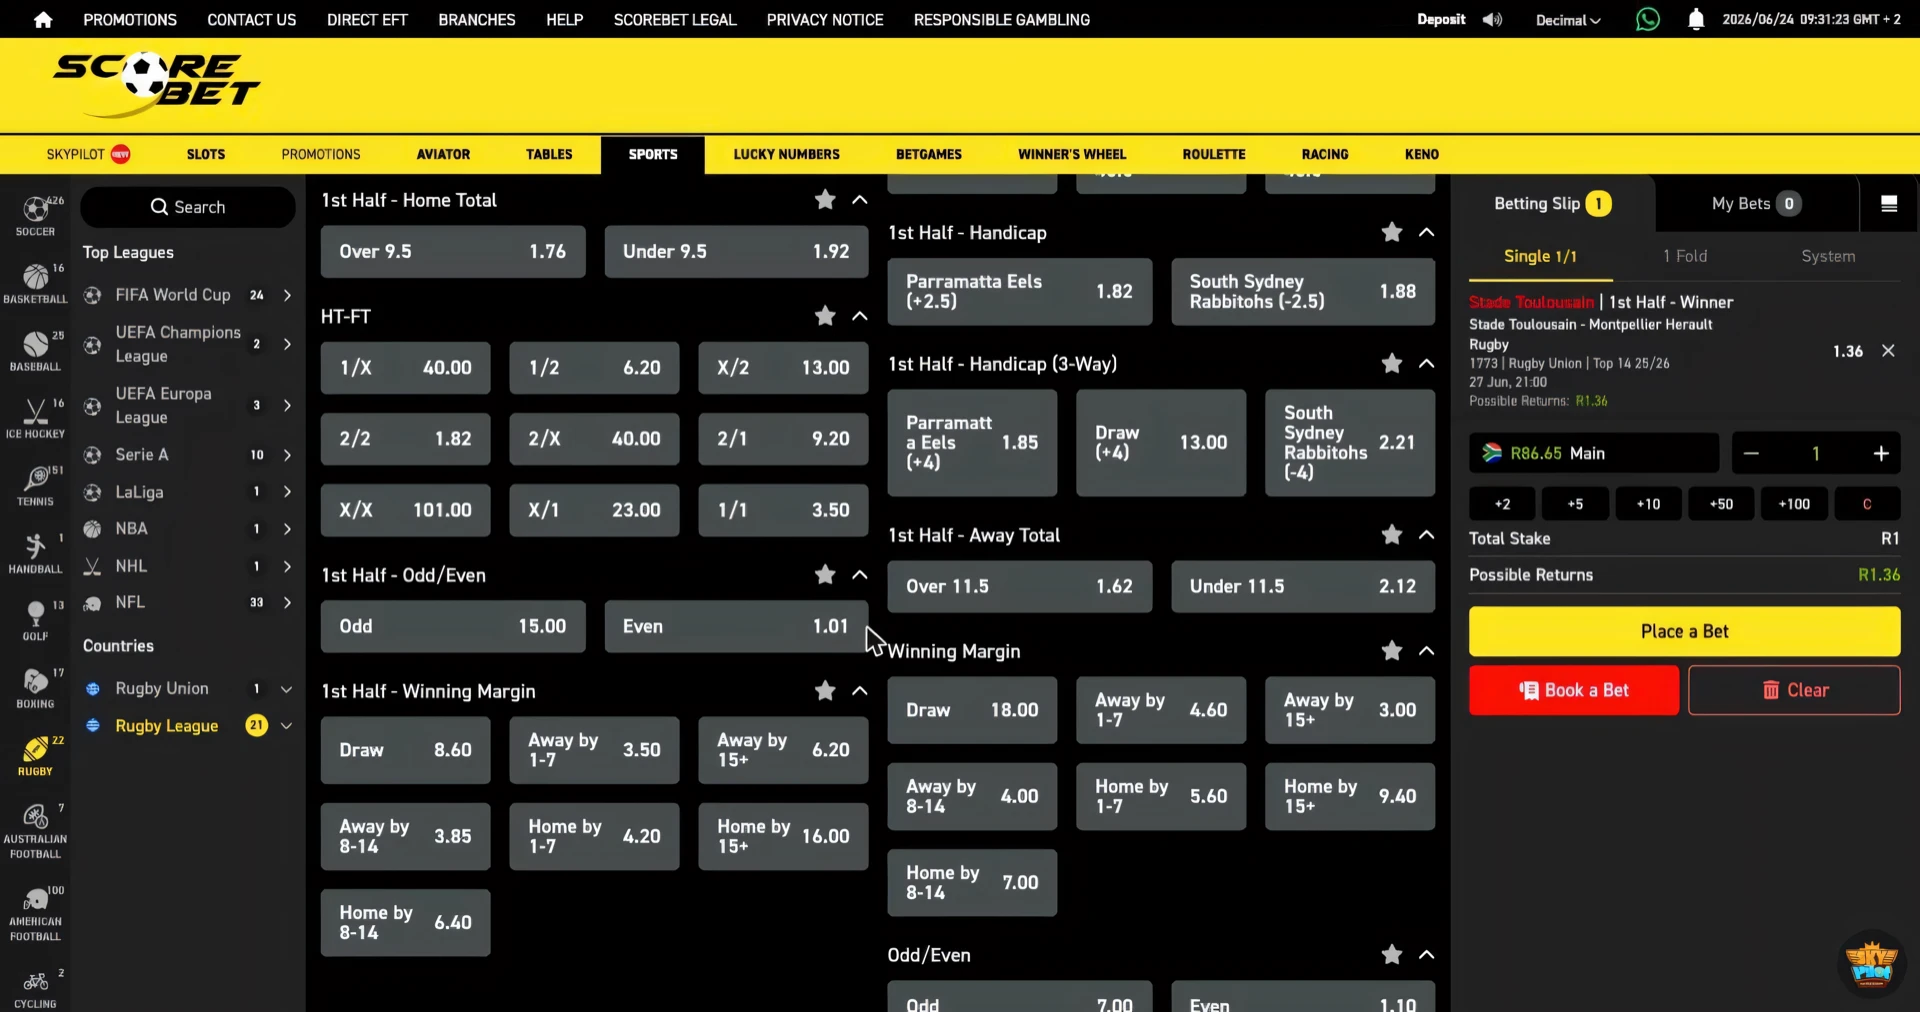This screenshot has width=1920, height=1012.
Task: Select Over 9.5 at 1.76
Action: (453, 252)
